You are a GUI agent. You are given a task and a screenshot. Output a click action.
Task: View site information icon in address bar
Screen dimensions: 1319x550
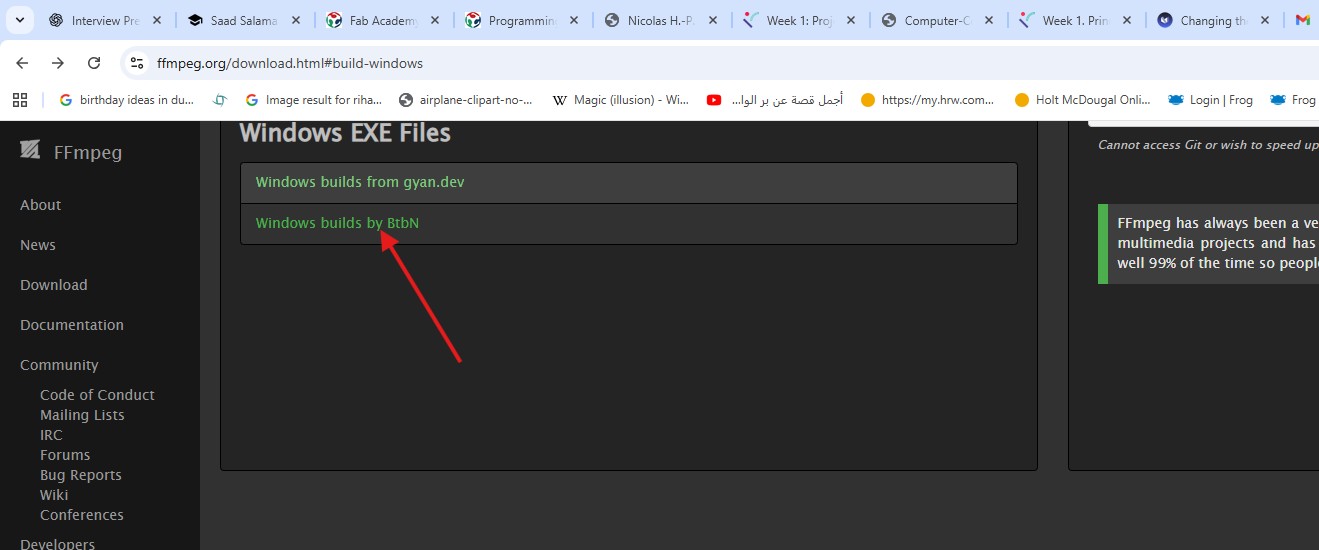[138, 63]
